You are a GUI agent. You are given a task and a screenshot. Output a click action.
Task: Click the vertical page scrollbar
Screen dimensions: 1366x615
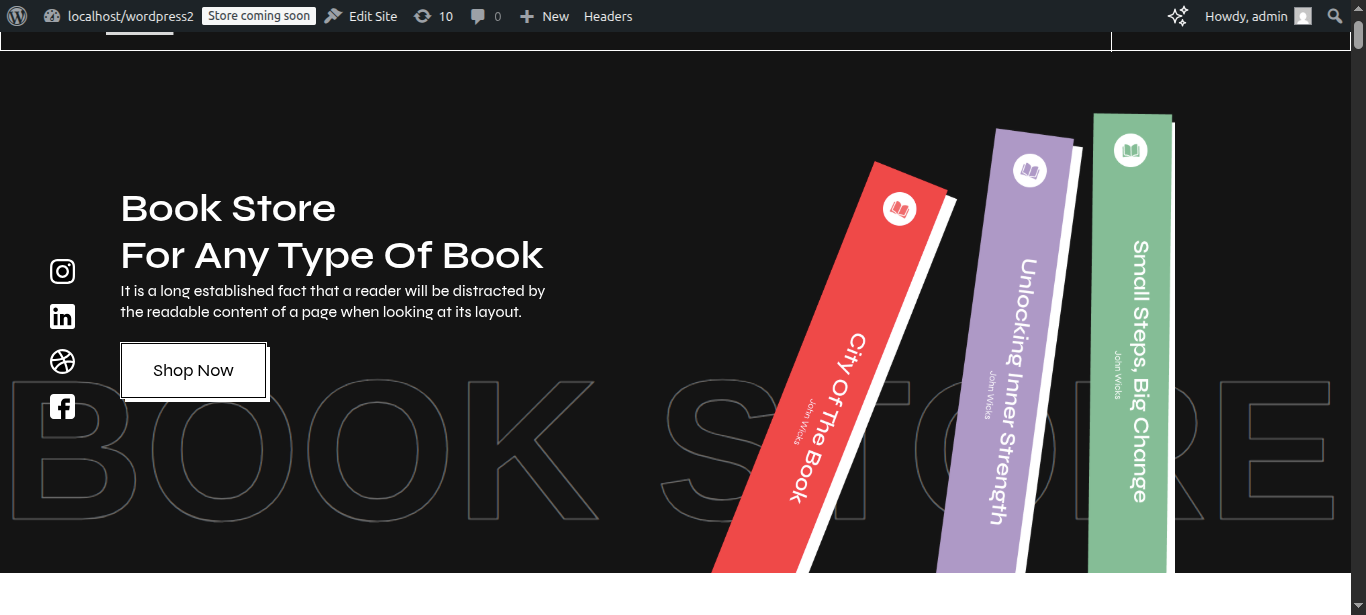point(1358,300)
